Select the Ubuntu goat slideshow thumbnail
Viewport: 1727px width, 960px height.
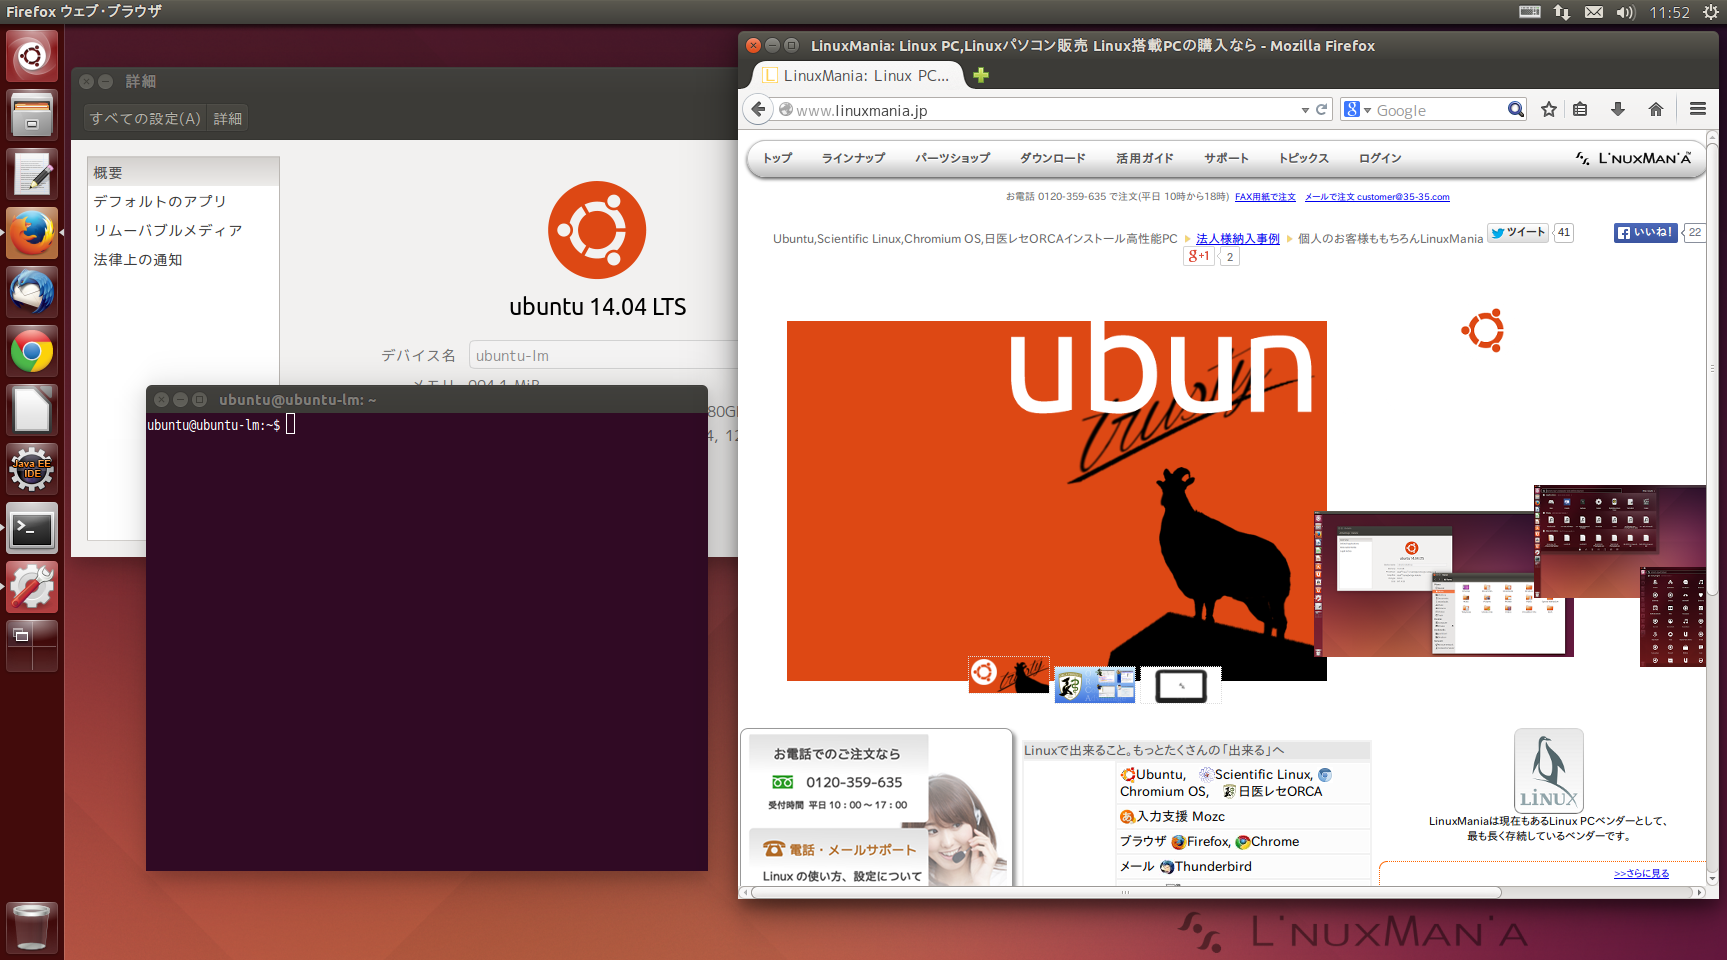pyautogui.click(x=1009, y=675)
